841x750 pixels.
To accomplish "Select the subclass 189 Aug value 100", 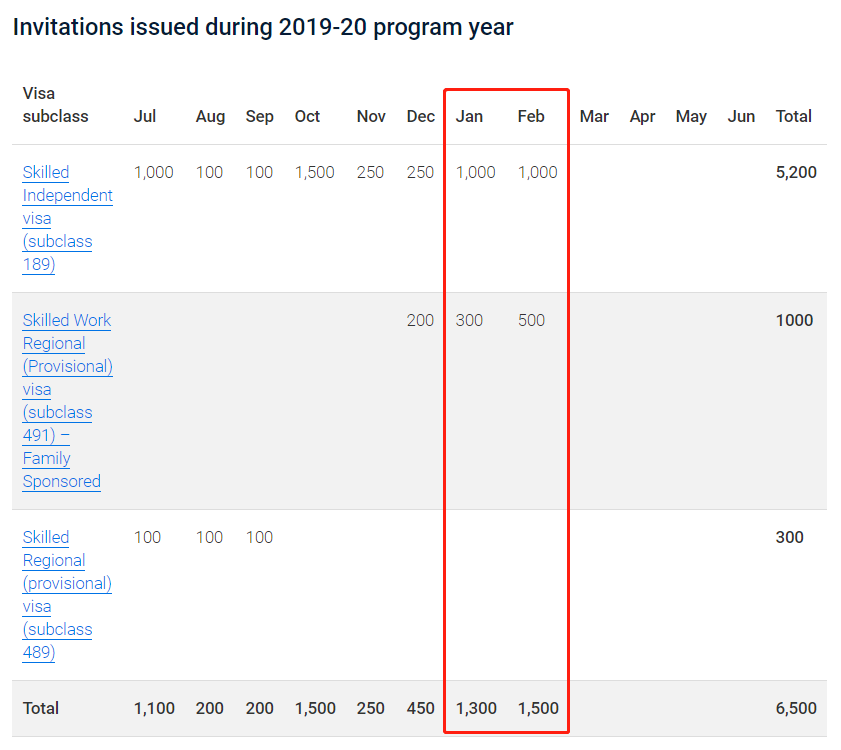I will click(x=209, y=172).
